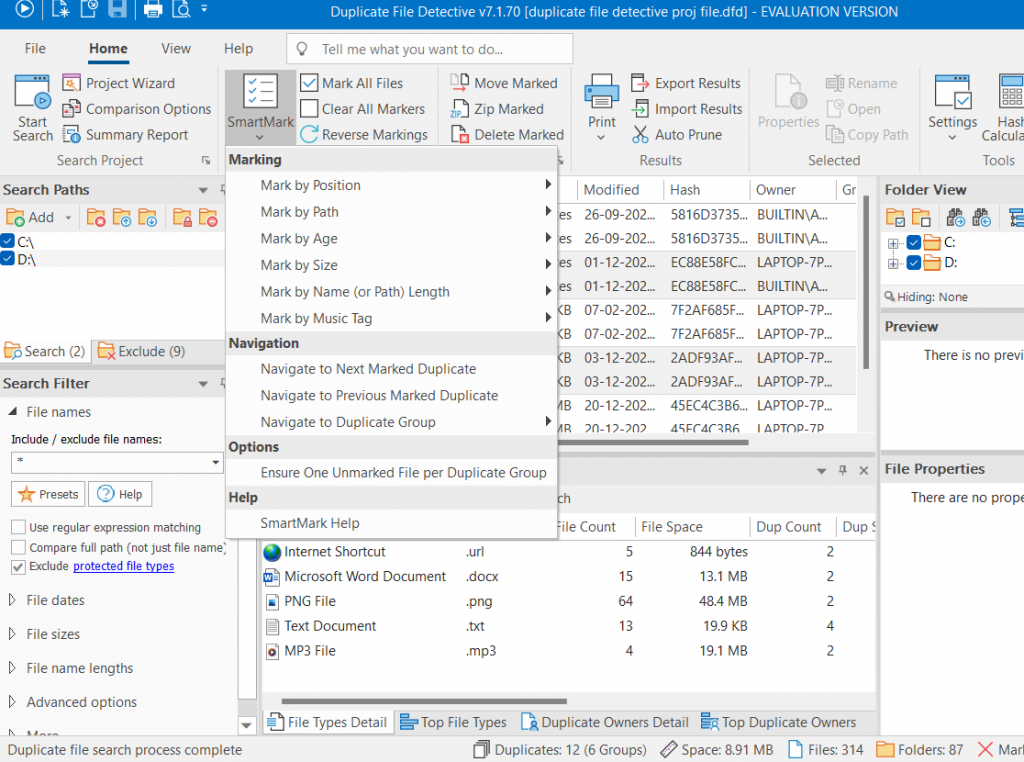The width and height of the screenshot is (1024, 762).
Task: Open the Project Wizard
Action: (119, 84)
